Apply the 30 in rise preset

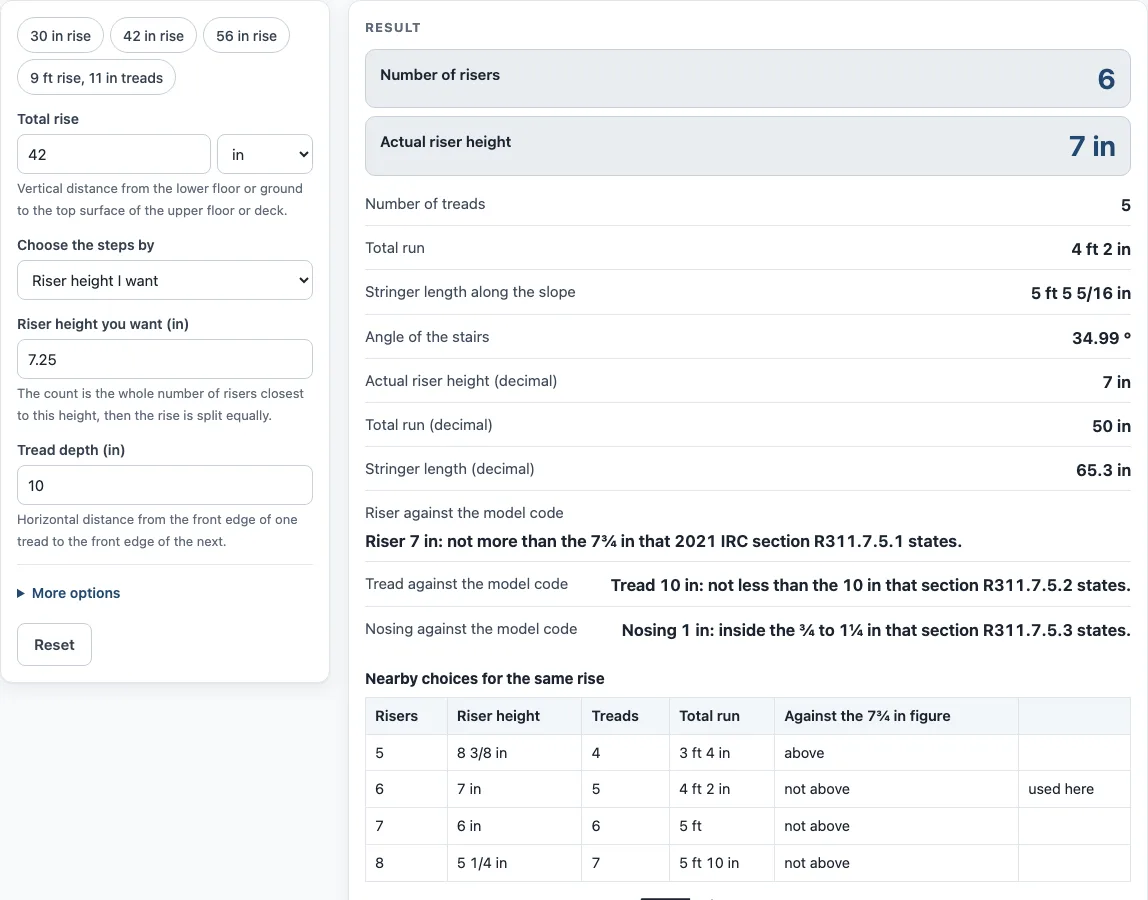coord(61,36)
